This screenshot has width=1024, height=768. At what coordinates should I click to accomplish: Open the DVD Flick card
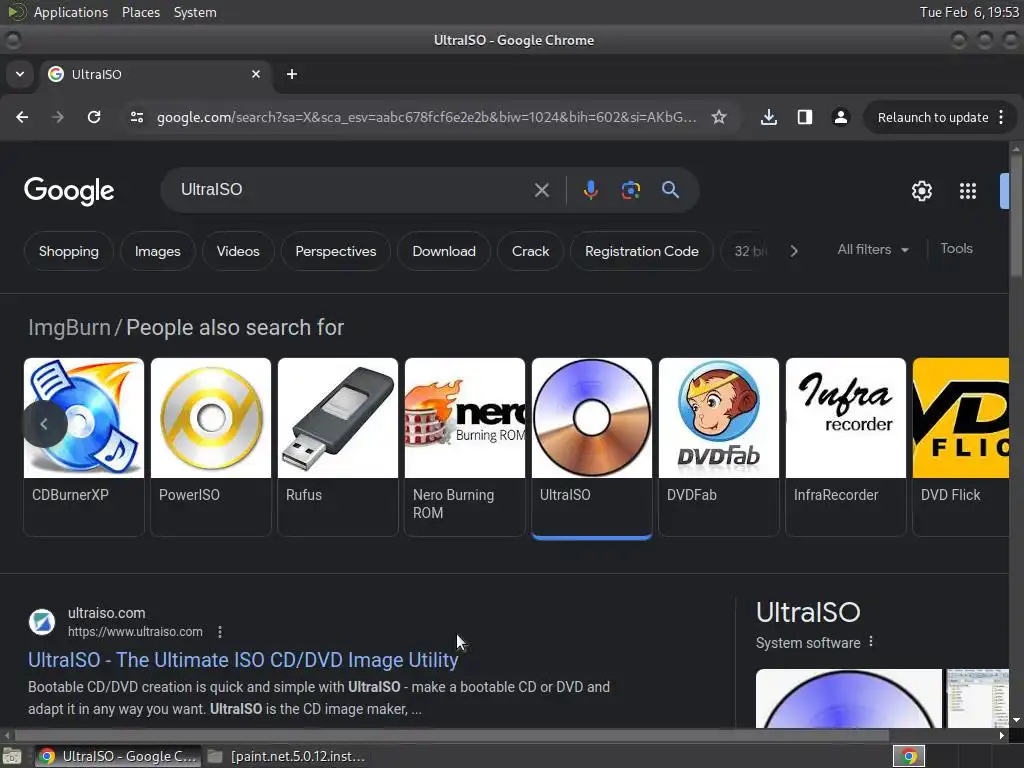tap(961, 447)
